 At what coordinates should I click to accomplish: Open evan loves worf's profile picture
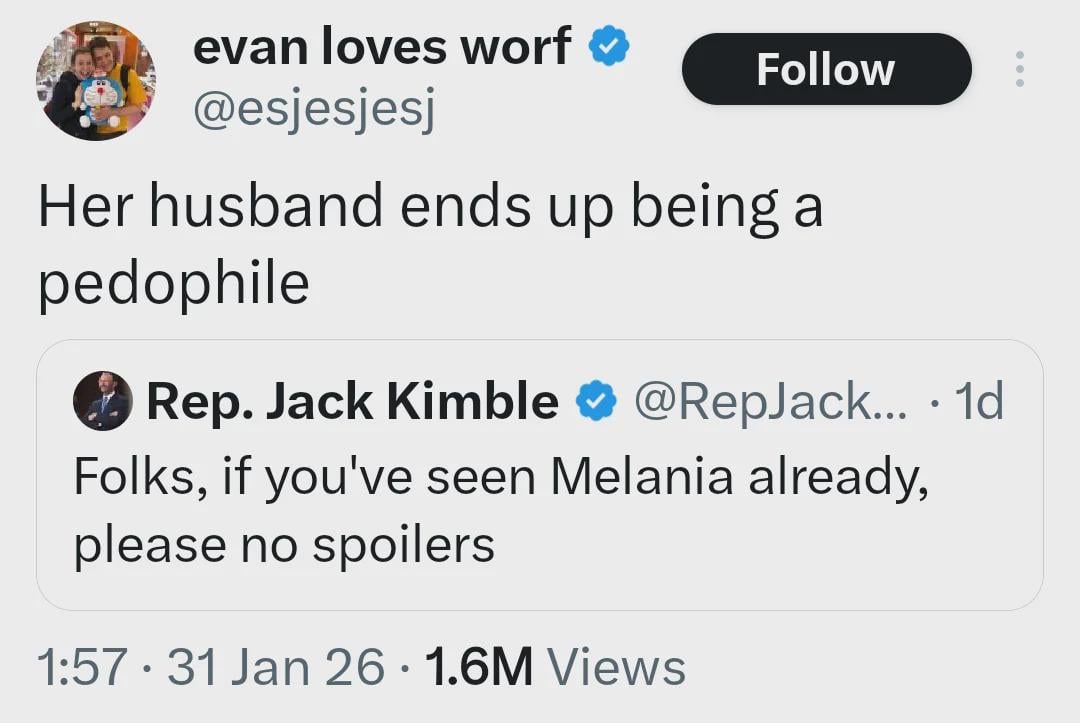[96, 81]
